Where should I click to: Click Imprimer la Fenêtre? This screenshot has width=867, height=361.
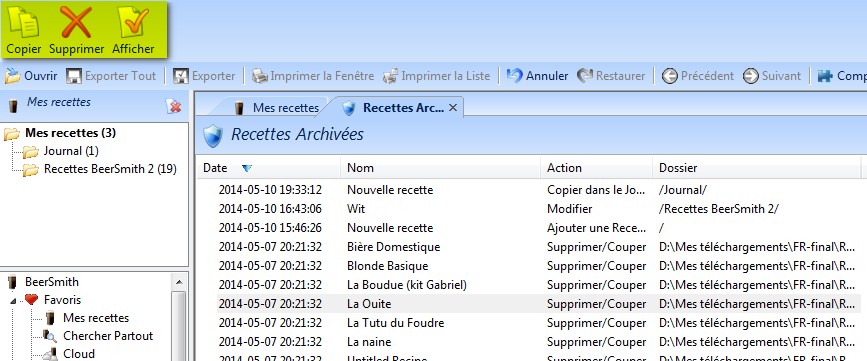tap(313, 76)
